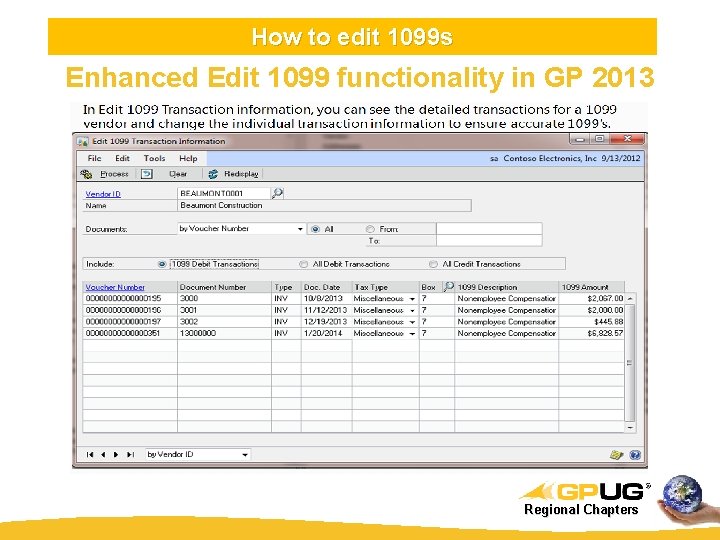Screen dimensions: 720x540
Task: Click document number 3001 cell
Action: pos(224,310)
